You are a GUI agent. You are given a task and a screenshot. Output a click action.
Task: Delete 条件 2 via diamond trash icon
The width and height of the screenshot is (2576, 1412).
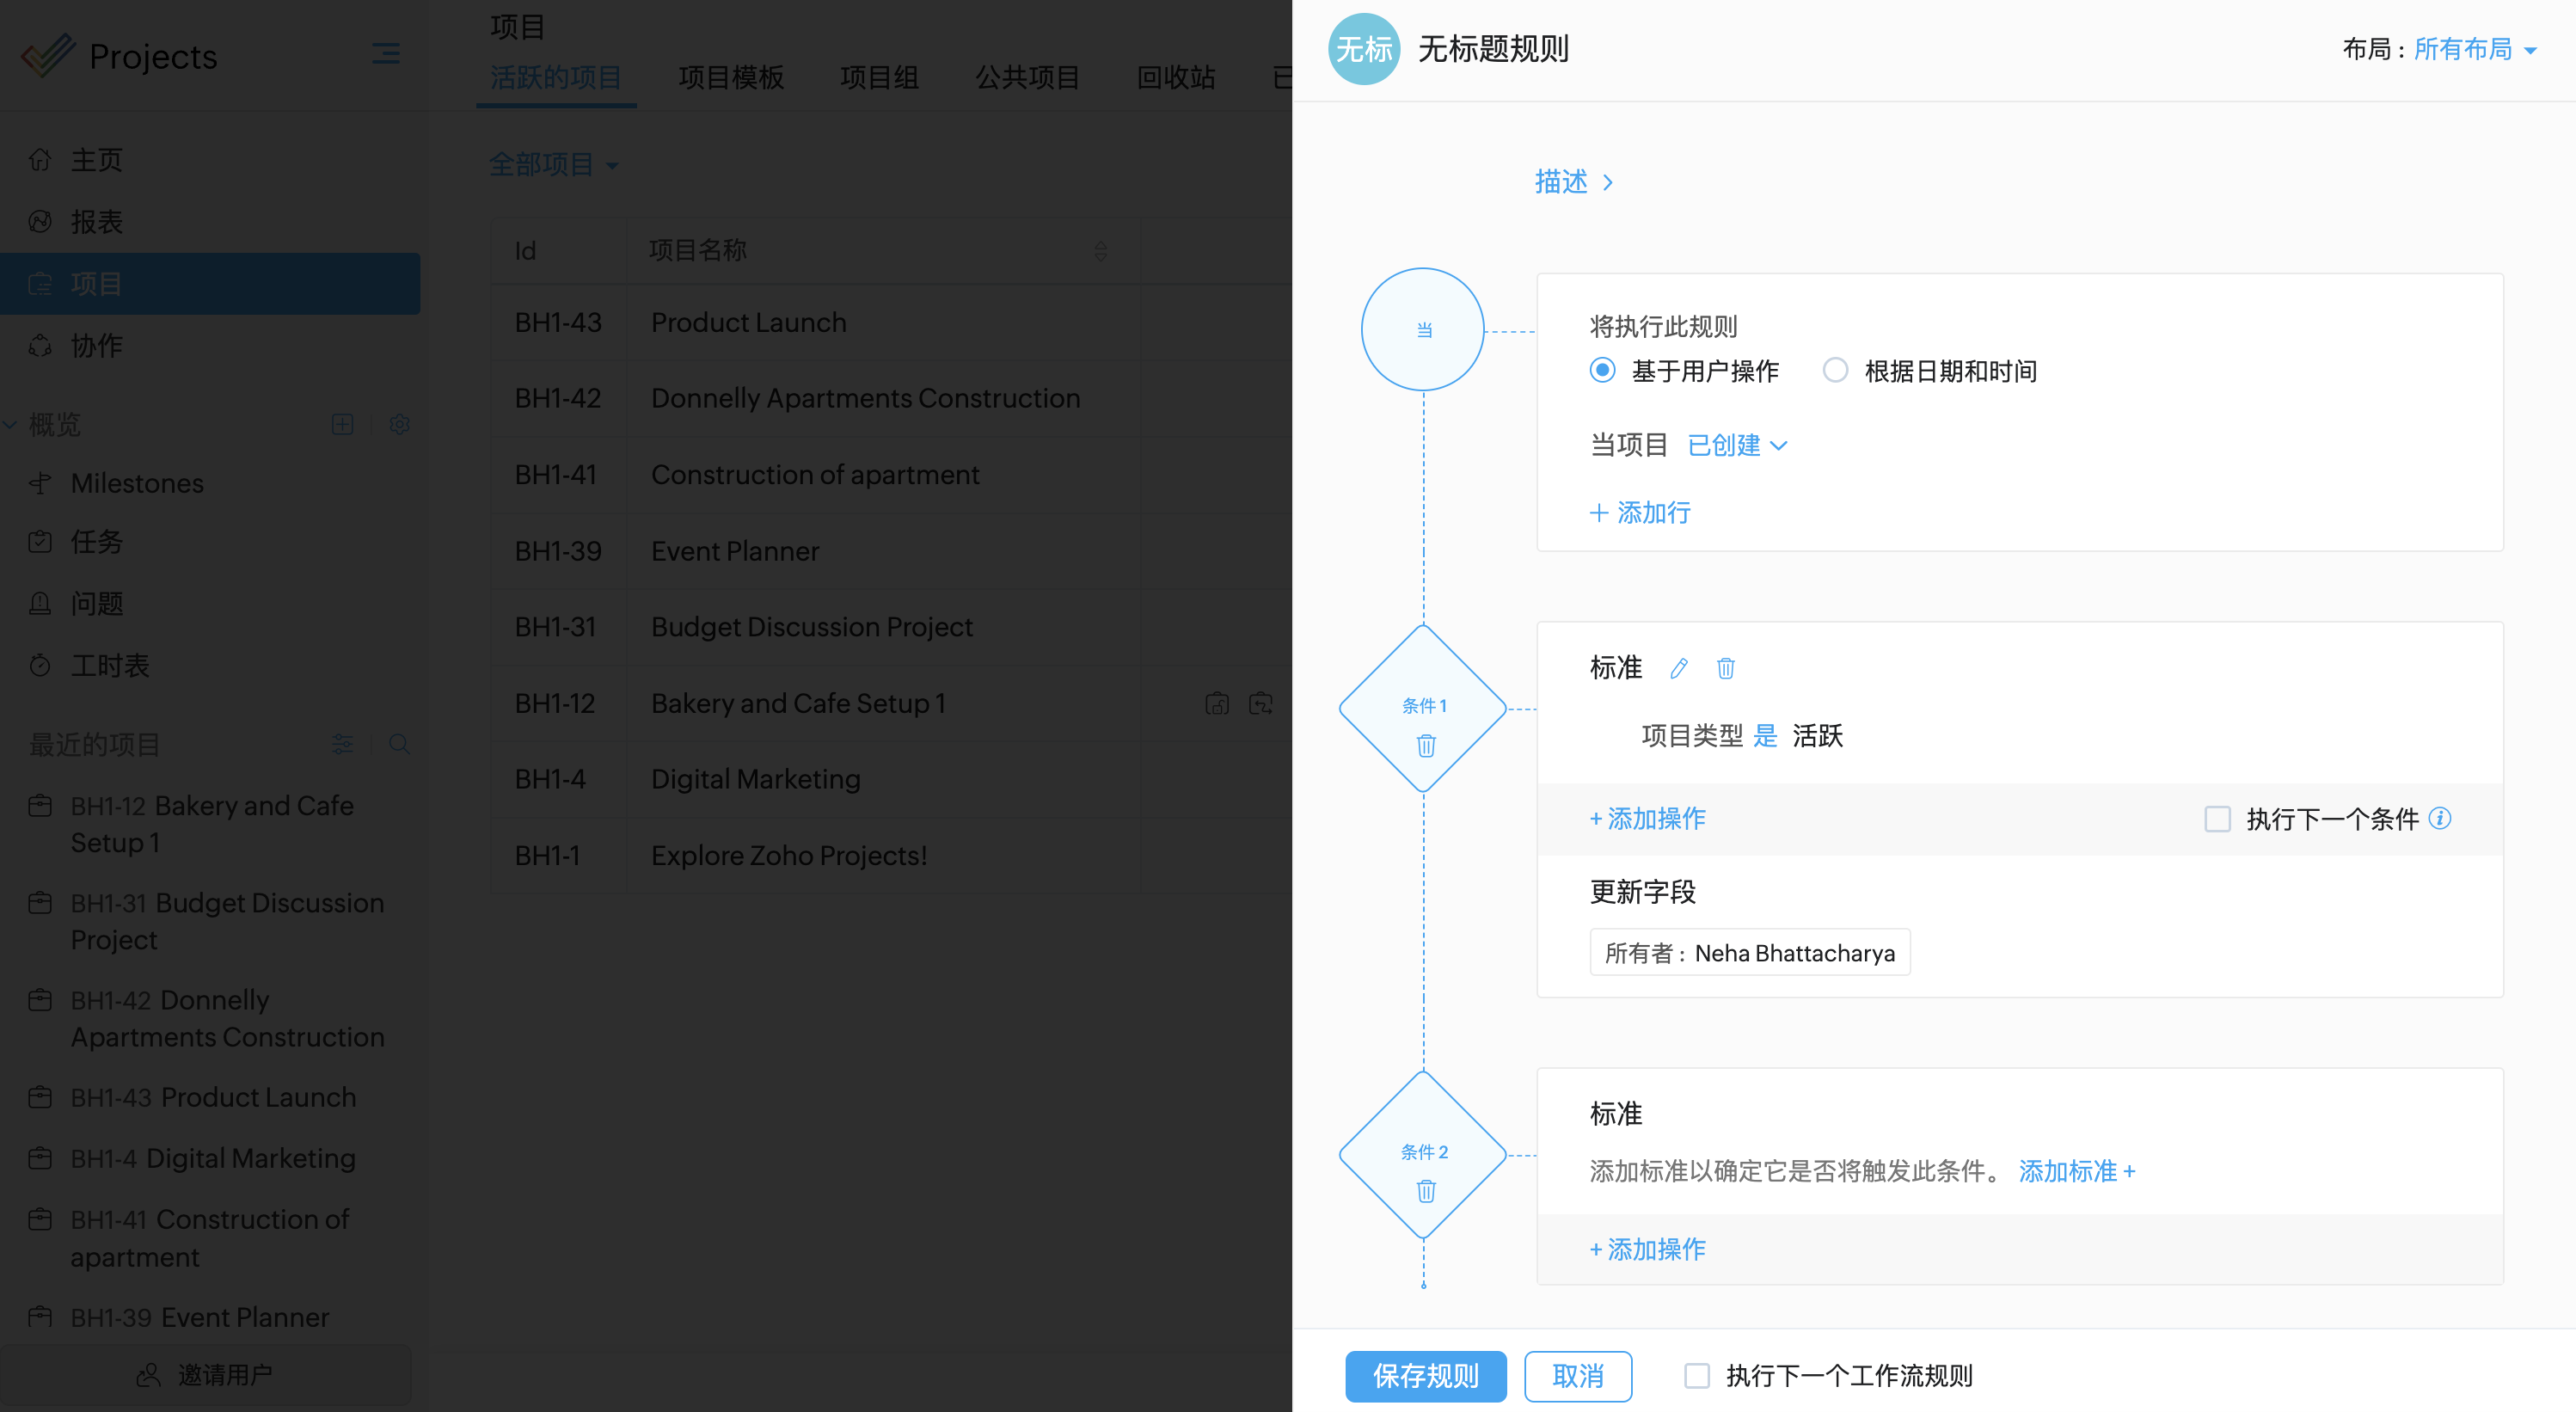pyautogui.click(x=1426, y=1191)
